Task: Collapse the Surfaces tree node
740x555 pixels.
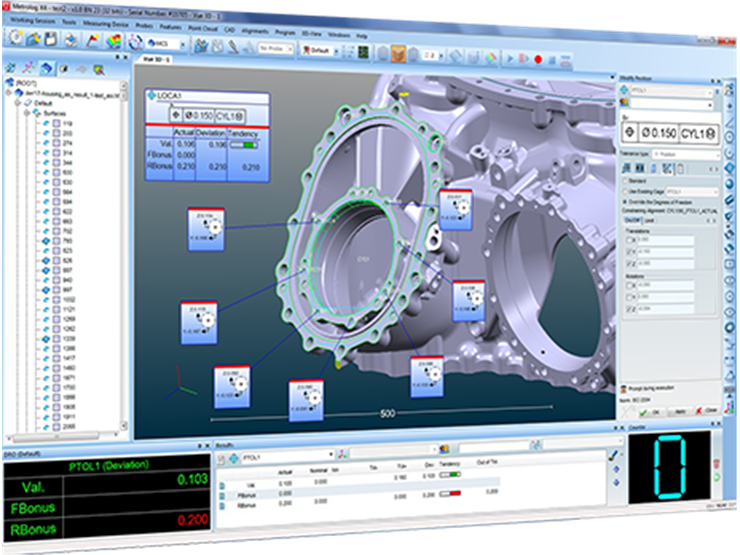Action: pos(27,113)
